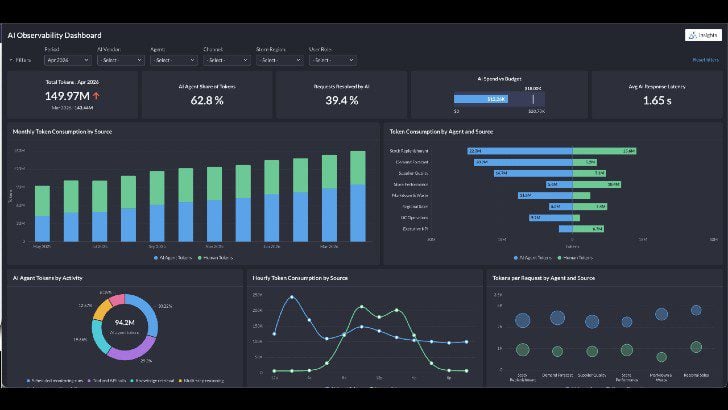Toggle the yellow Multi-step reasoning legend item
The width and height of the screenshot is (728, 410).
(x=201, y=381)
